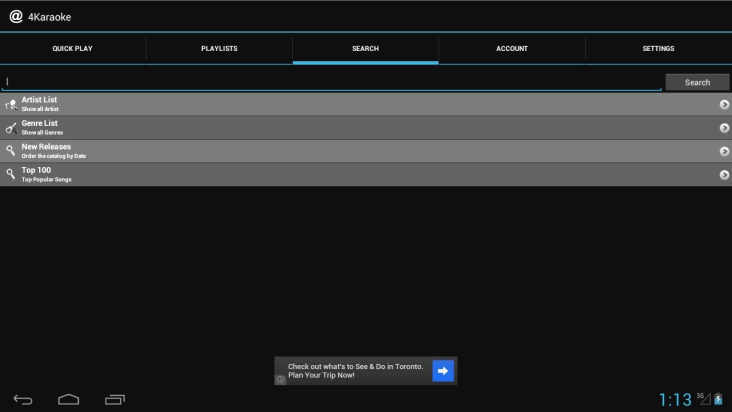Open New Releases via its arrow
The height and width of the screenshot is (412, 732).
724,151
